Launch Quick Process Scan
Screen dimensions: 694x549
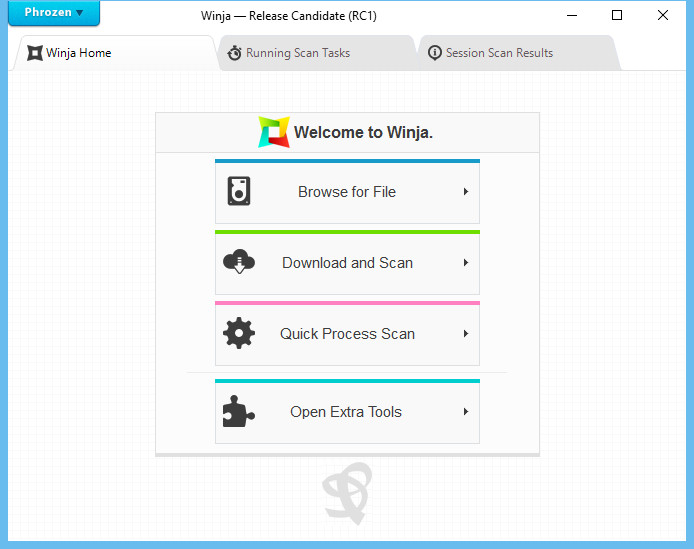(x=347, y=333)
